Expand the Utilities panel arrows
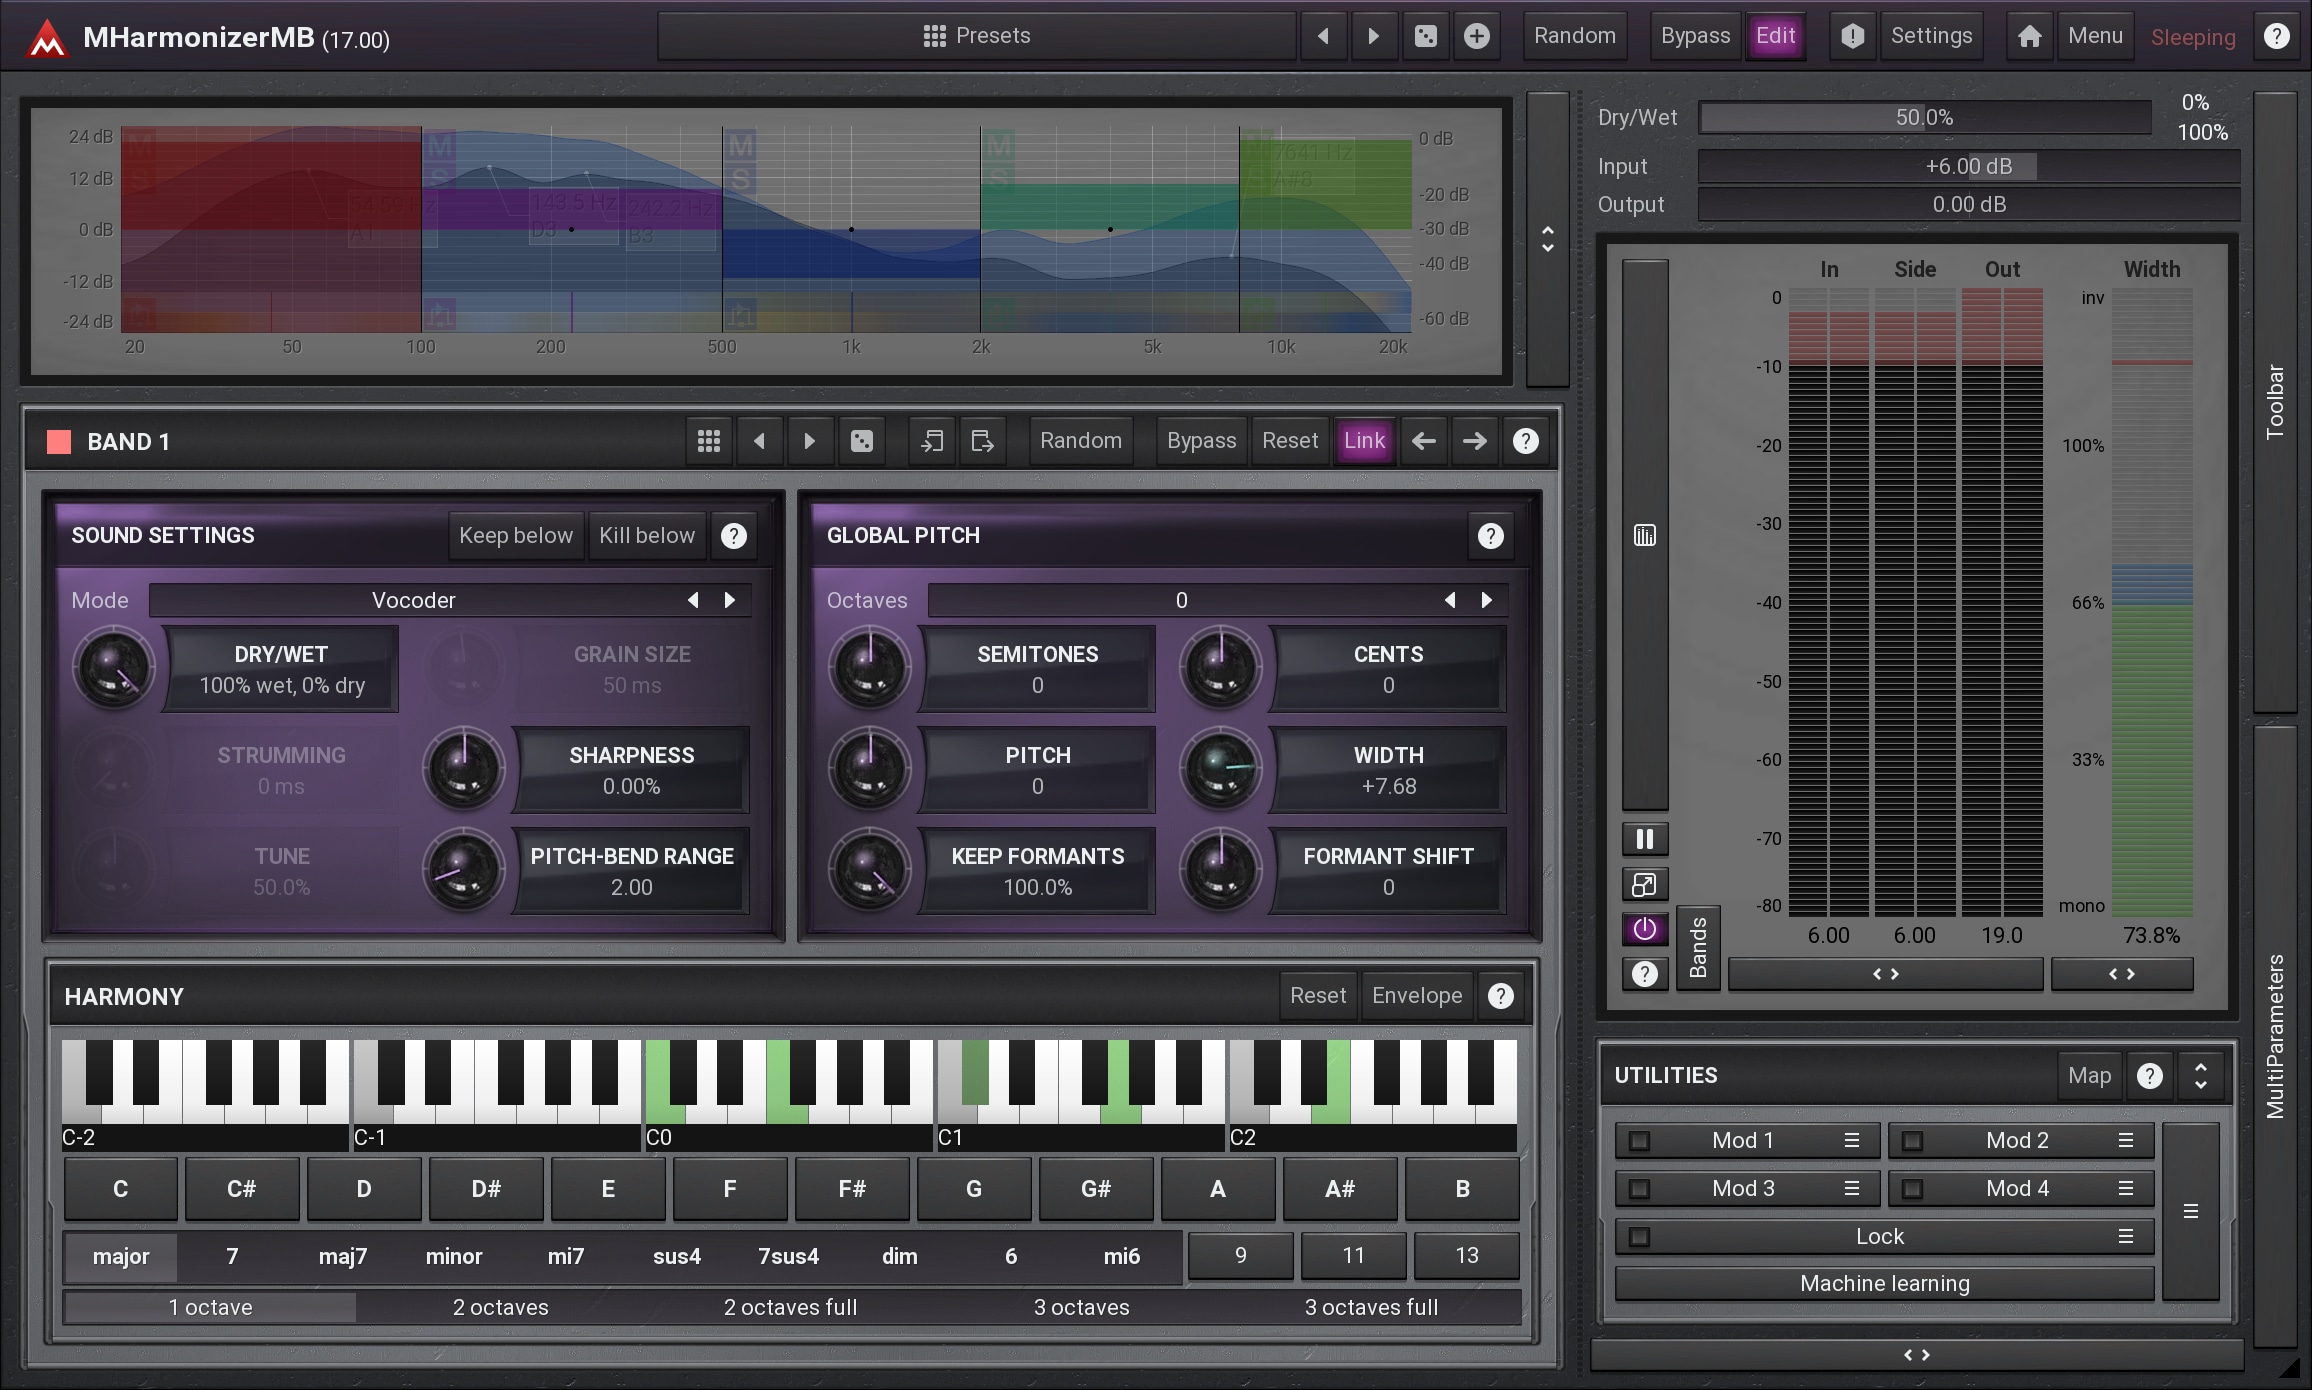The image size is (2312, 1390). [2200, 1076]
